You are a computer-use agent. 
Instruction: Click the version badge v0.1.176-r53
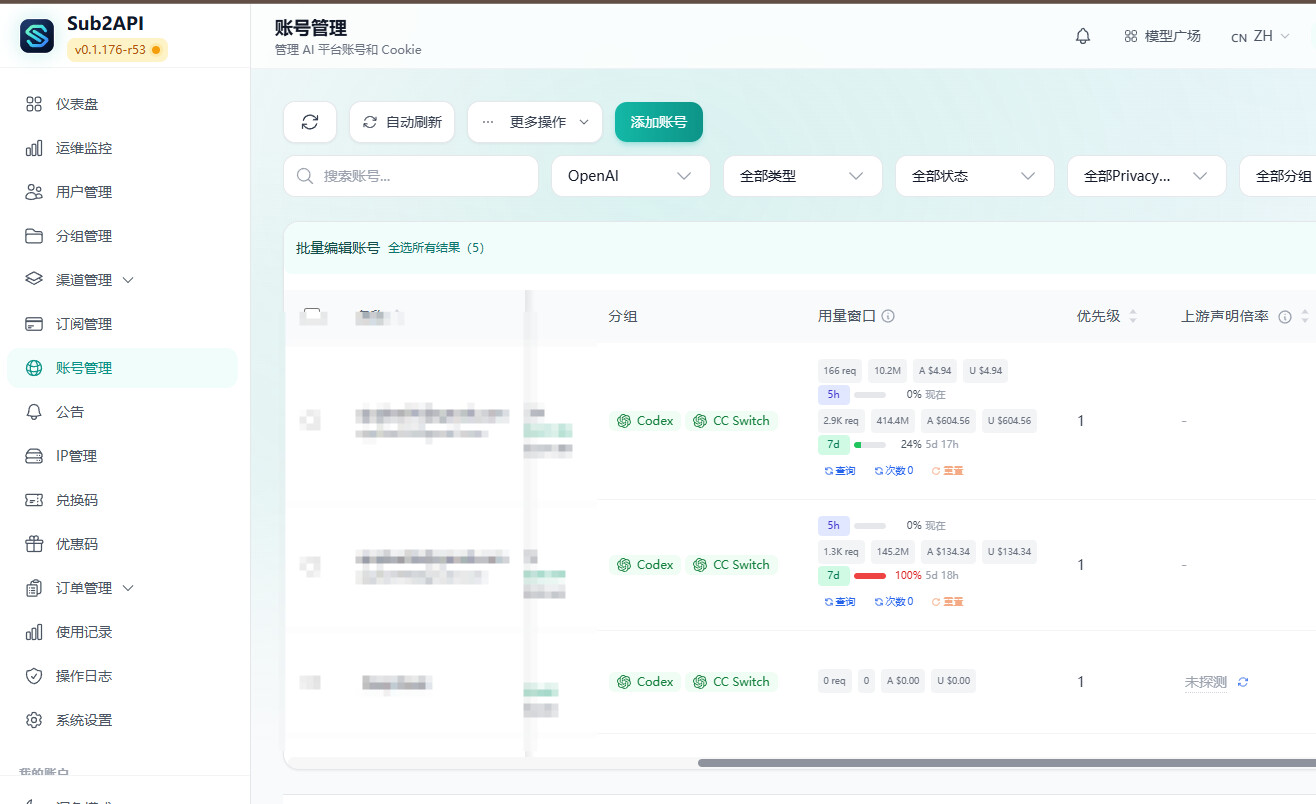[117, 50]
